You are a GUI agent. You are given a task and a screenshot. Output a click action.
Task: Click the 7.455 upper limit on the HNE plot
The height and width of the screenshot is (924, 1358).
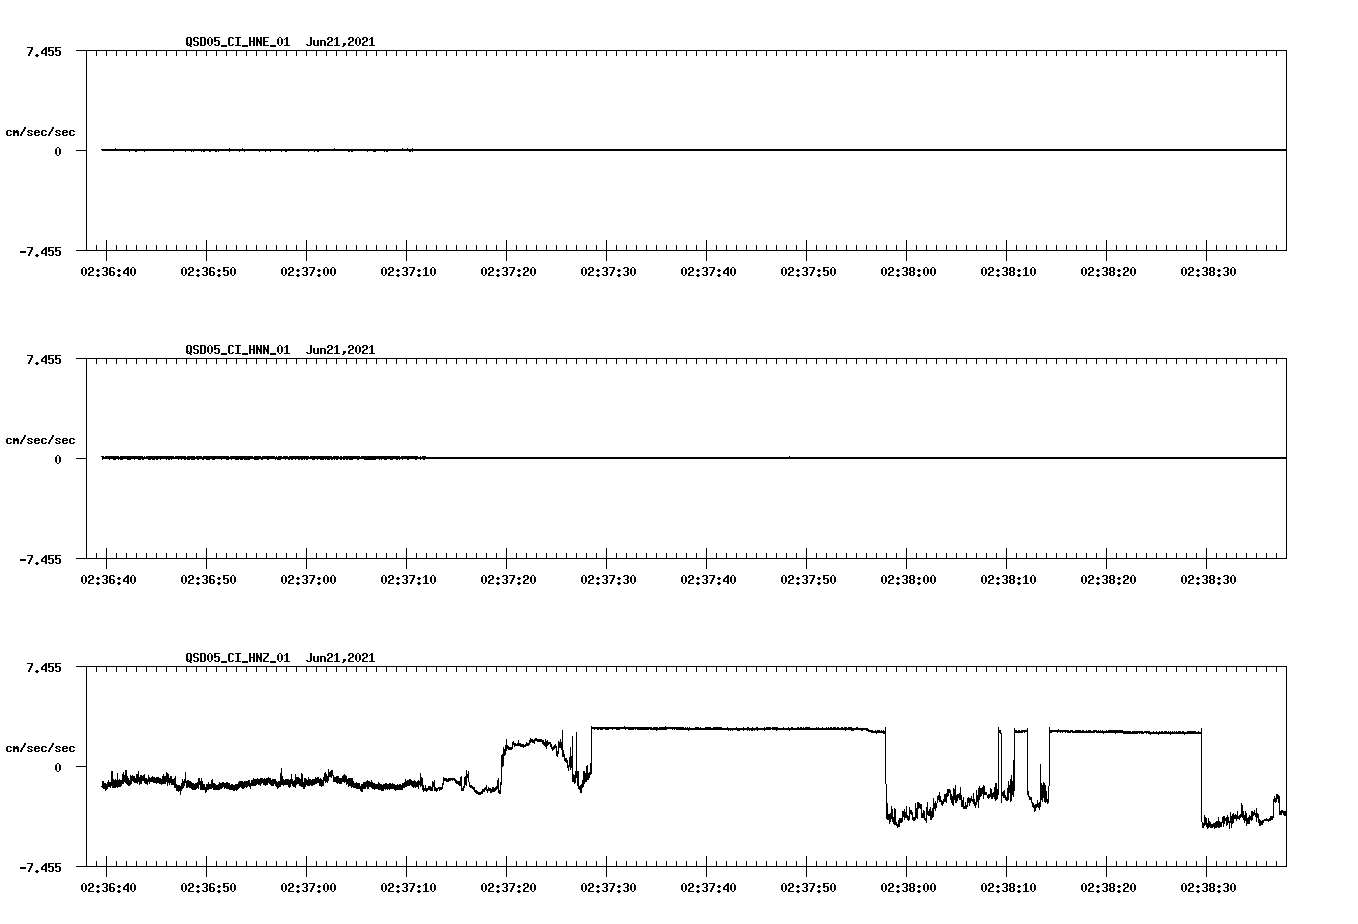[44, 51]
